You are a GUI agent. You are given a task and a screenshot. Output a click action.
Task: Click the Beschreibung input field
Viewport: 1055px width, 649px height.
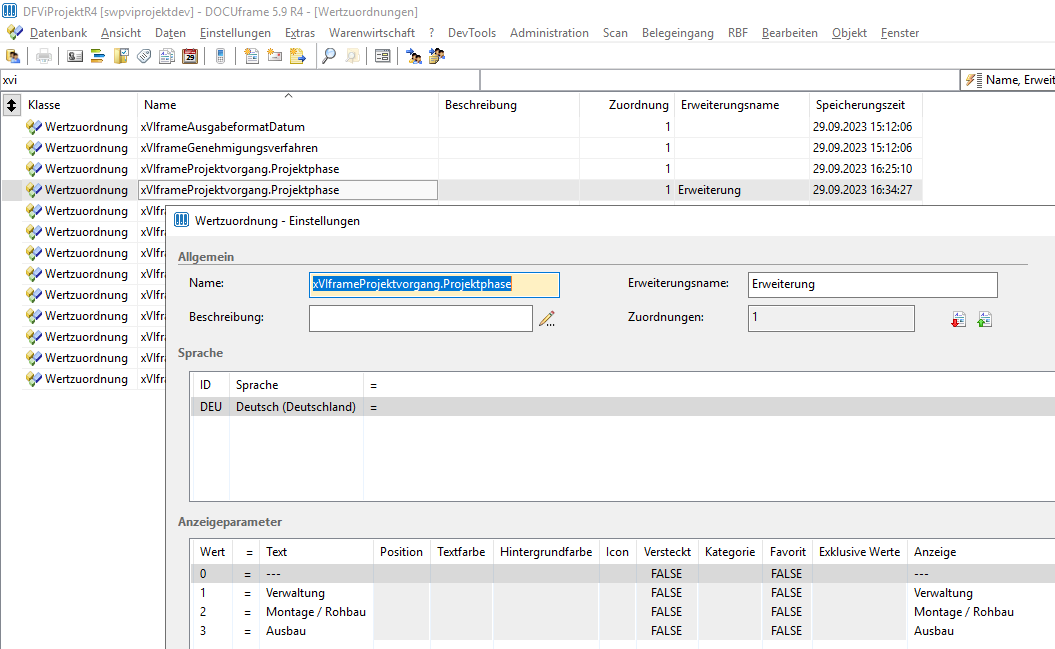tap(421, 319)
